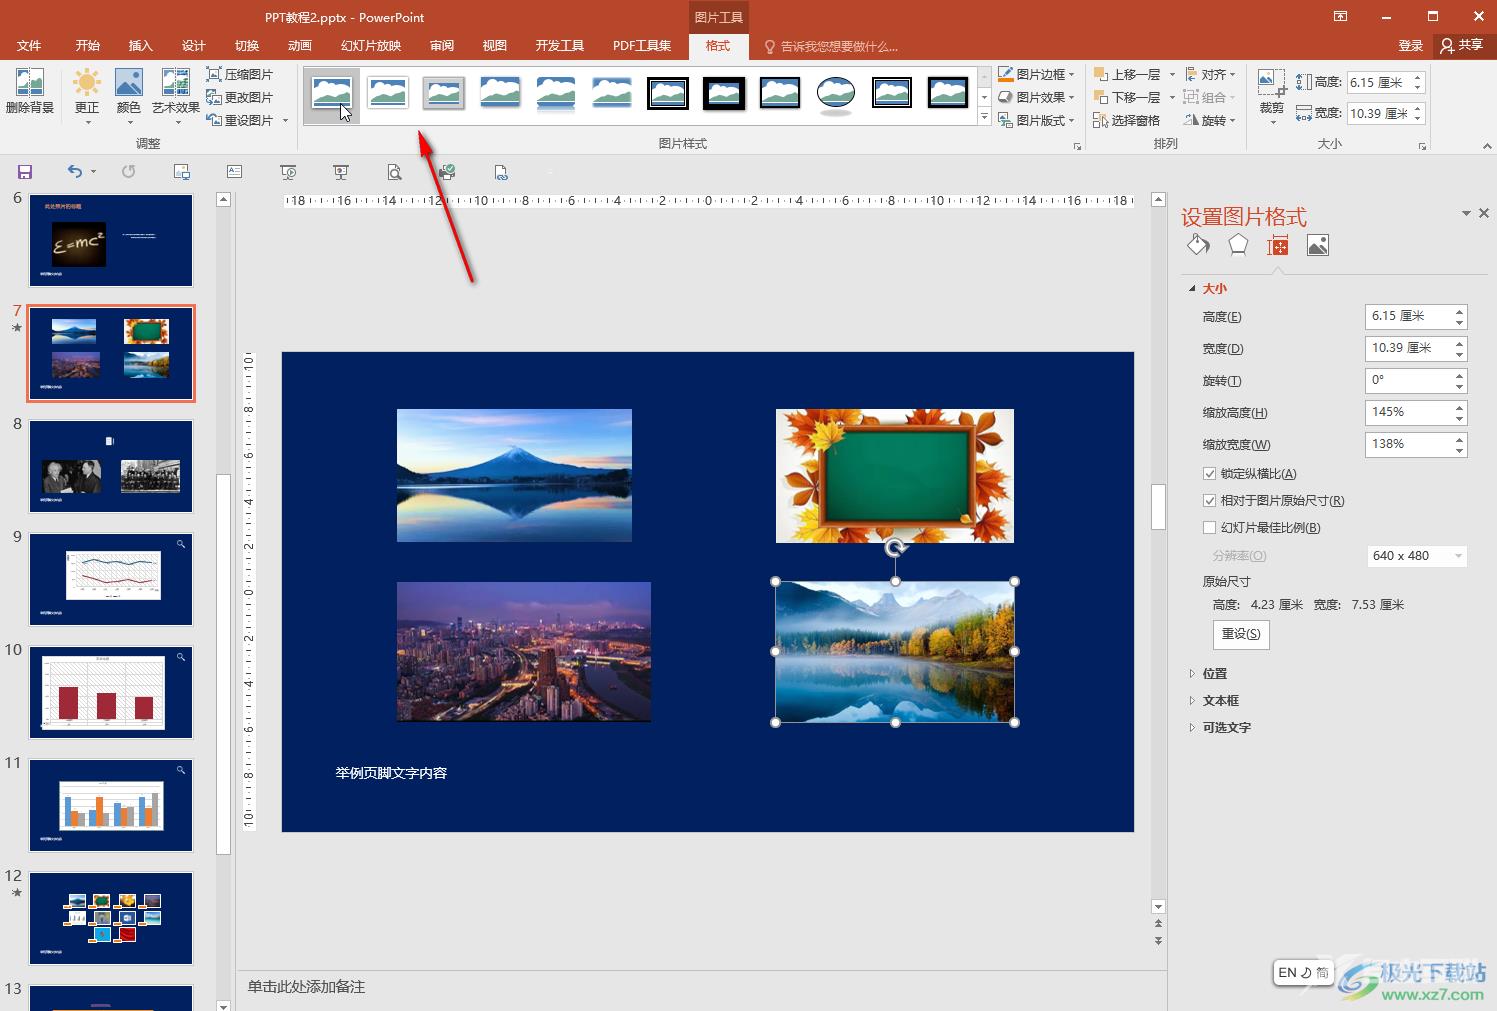The width and height of the screenshot is (1497, 1011).
Task: Switch to the View (视图) tab
Action: pos(495,46)
